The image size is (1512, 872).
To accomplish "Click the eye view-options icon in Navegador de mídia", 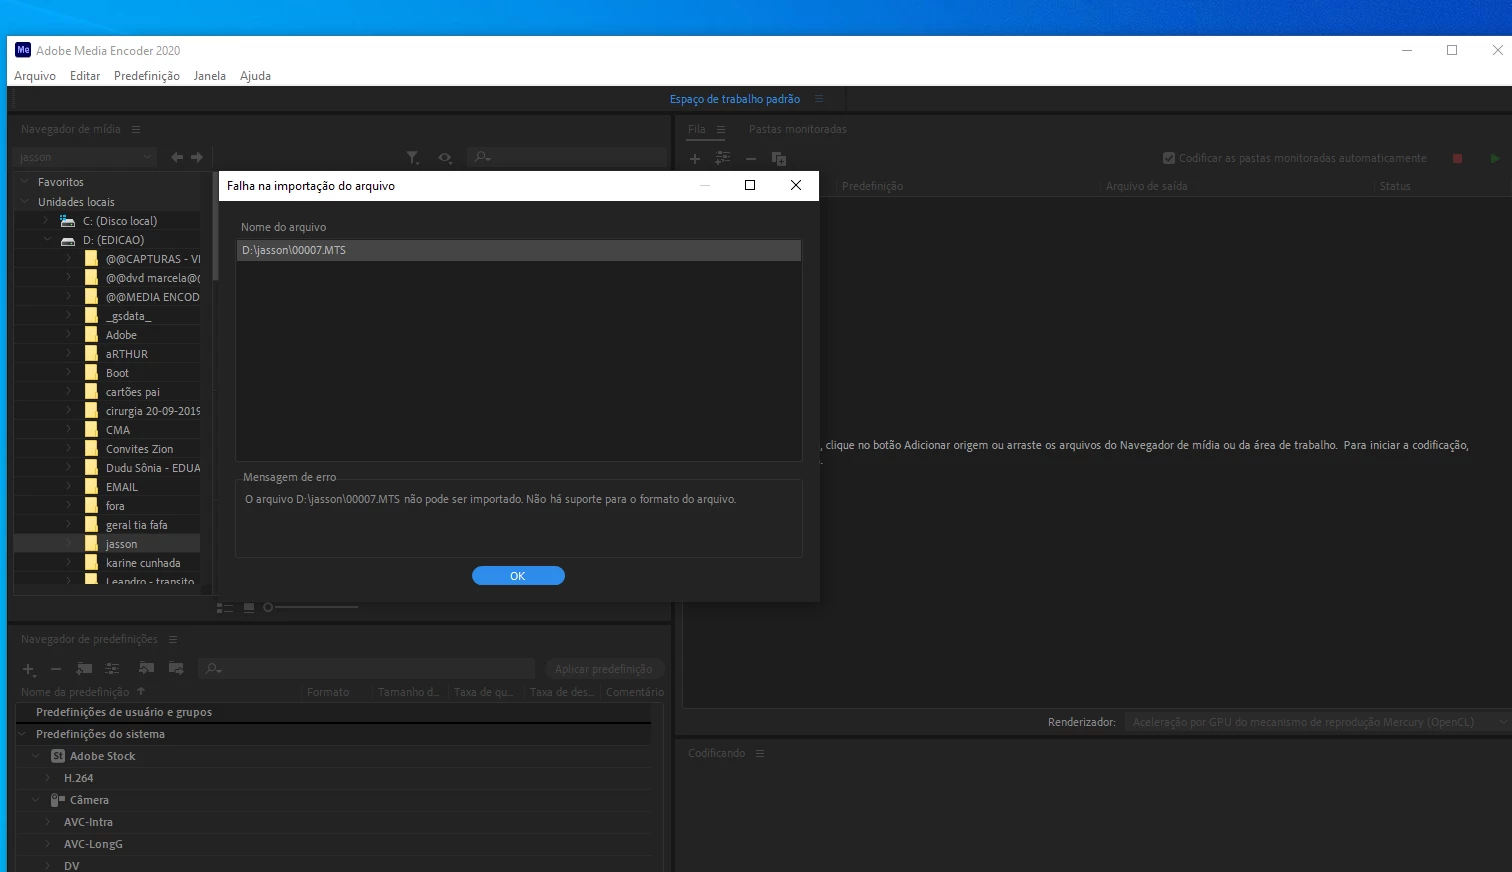I will (x=445, y=157).
